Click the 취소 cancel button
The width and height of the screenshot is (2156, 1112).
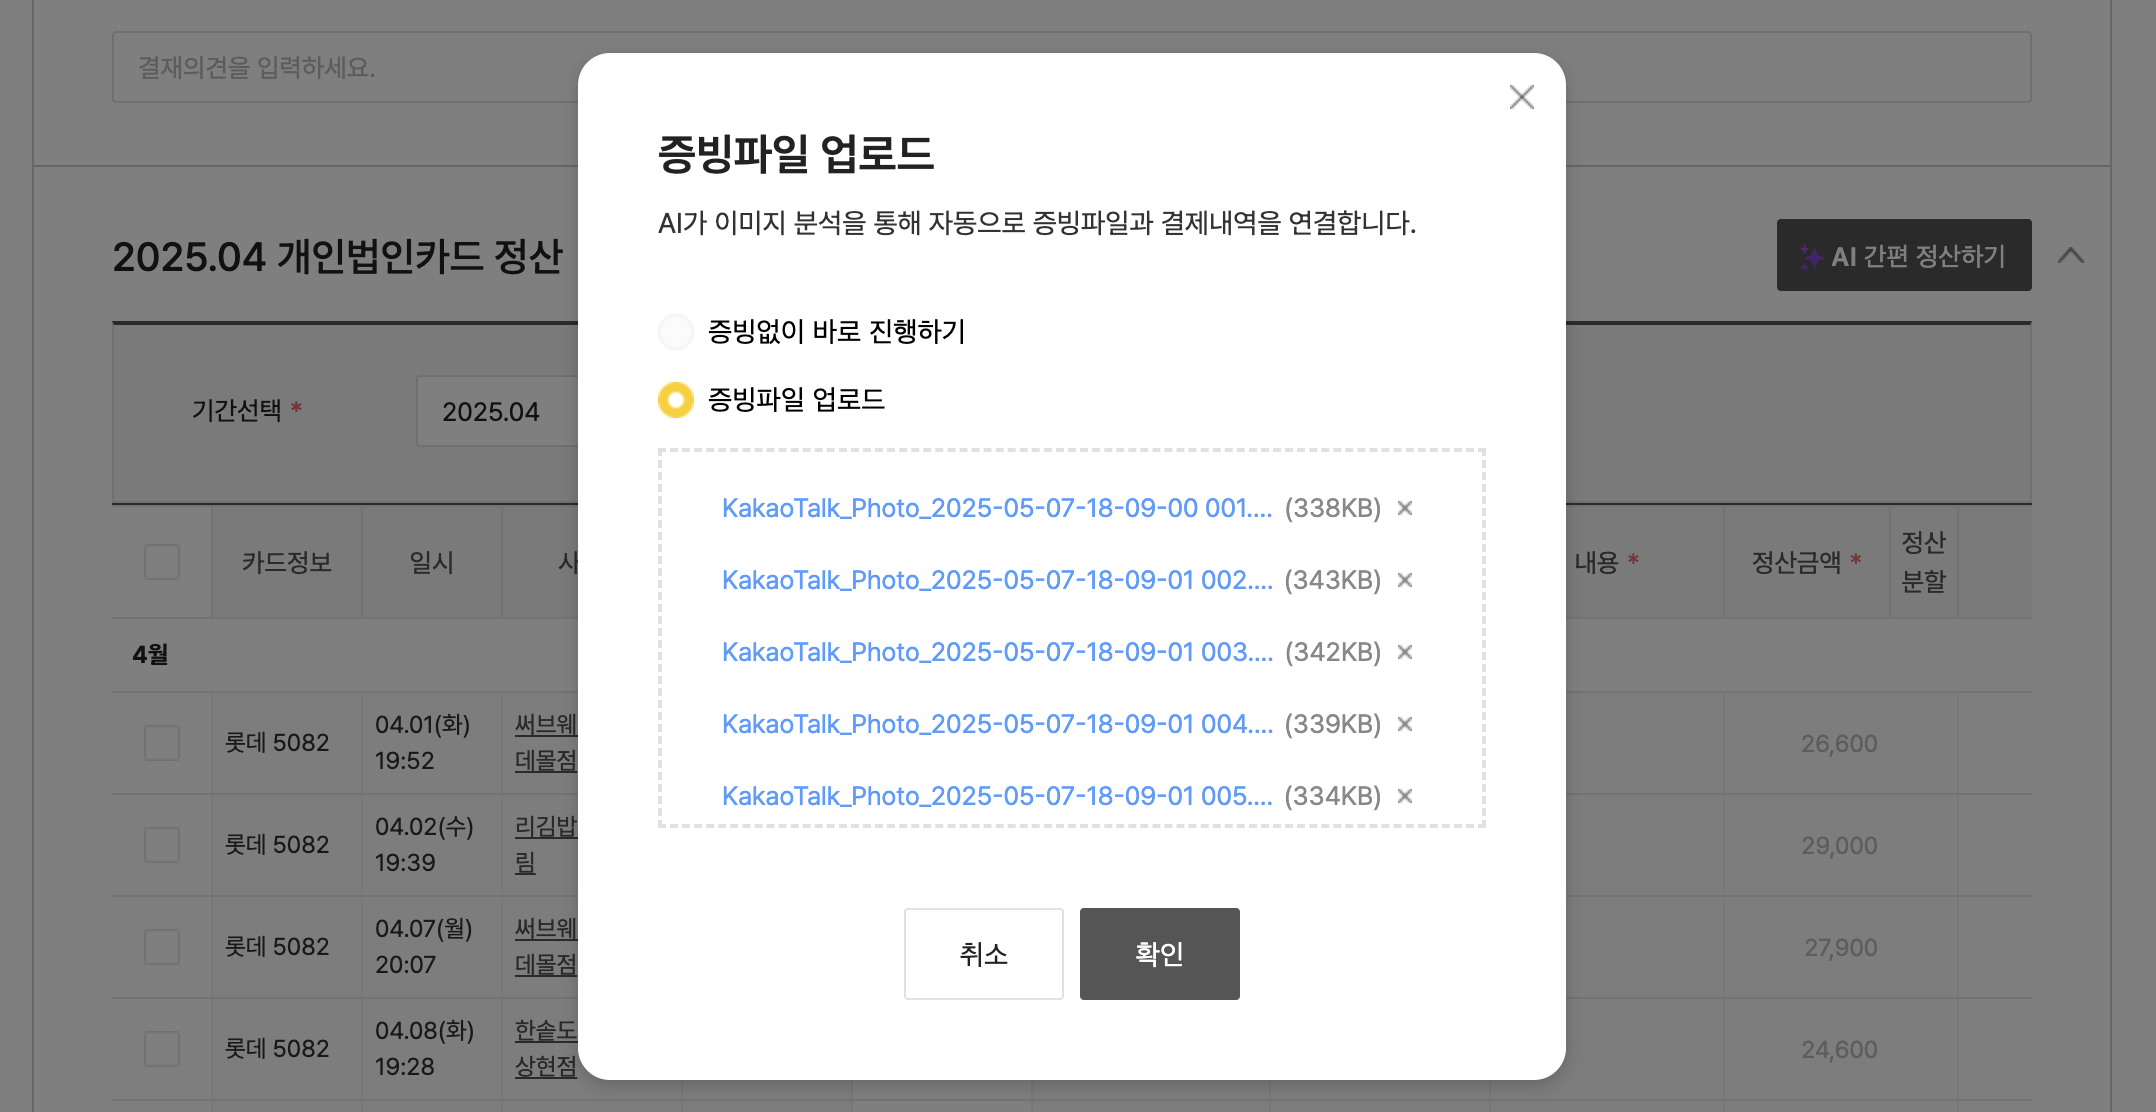click(983, 953)
